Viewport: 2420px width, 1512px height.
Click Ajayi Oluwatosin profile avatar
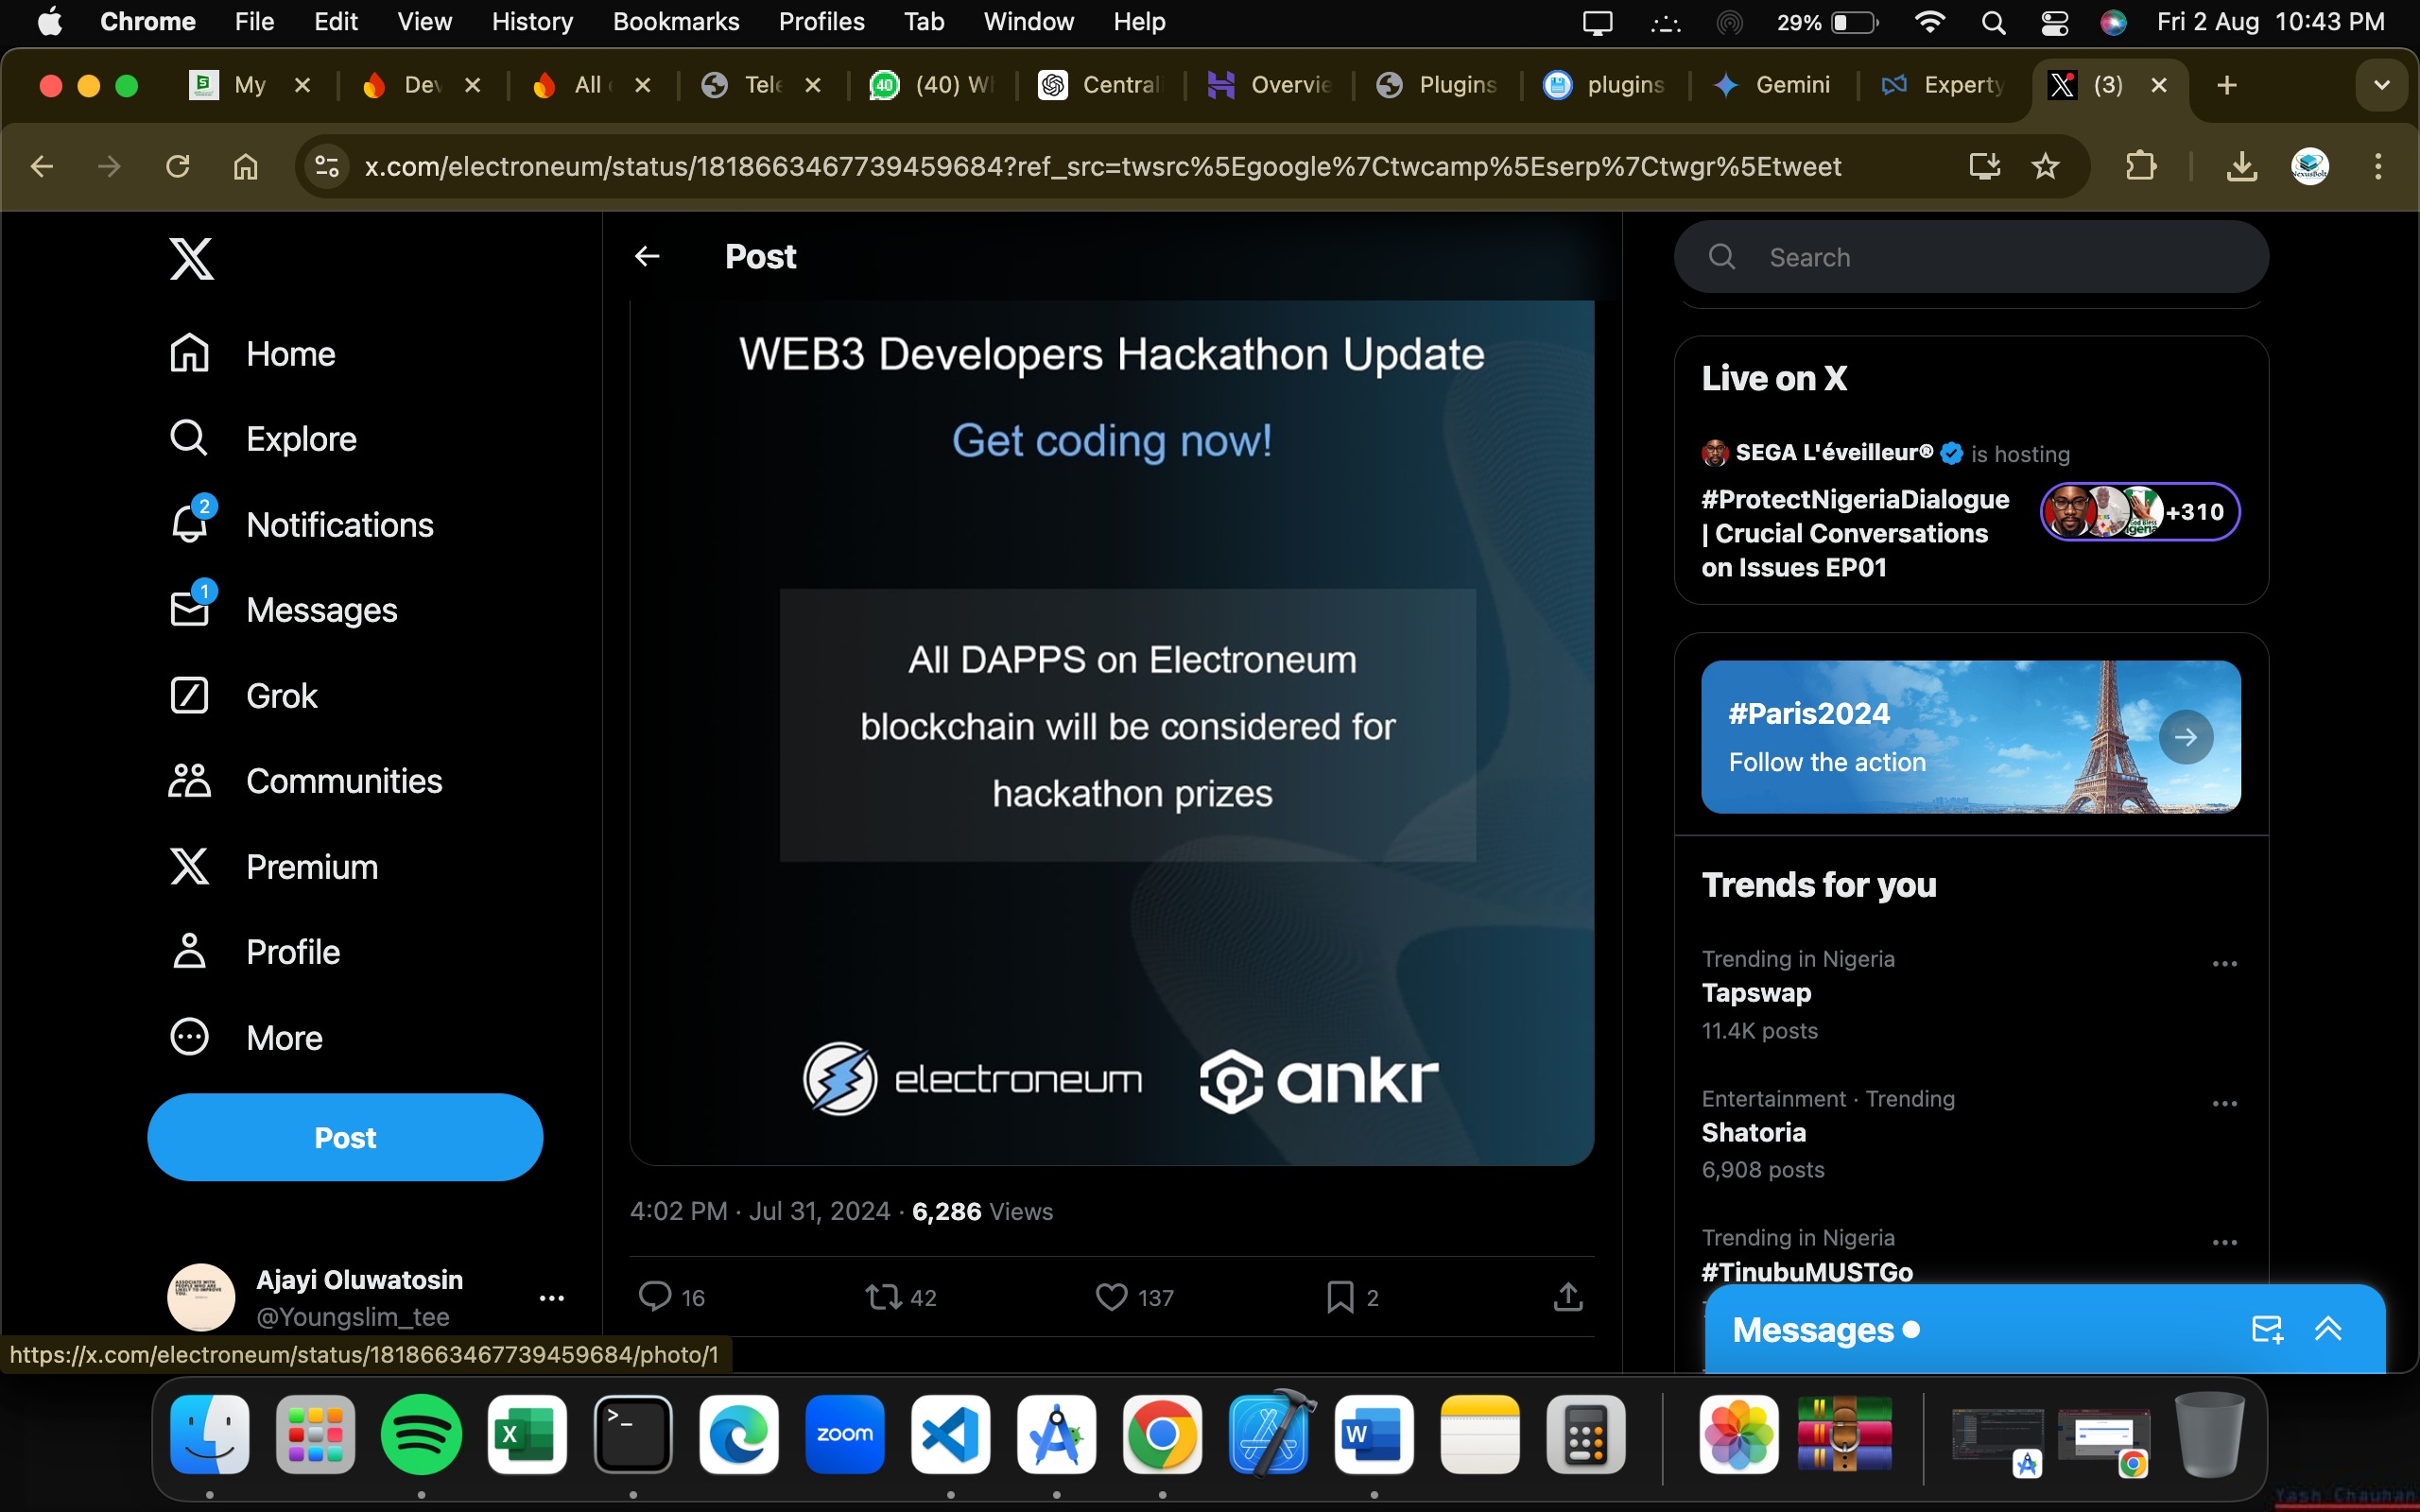(x=201, y=1297)
